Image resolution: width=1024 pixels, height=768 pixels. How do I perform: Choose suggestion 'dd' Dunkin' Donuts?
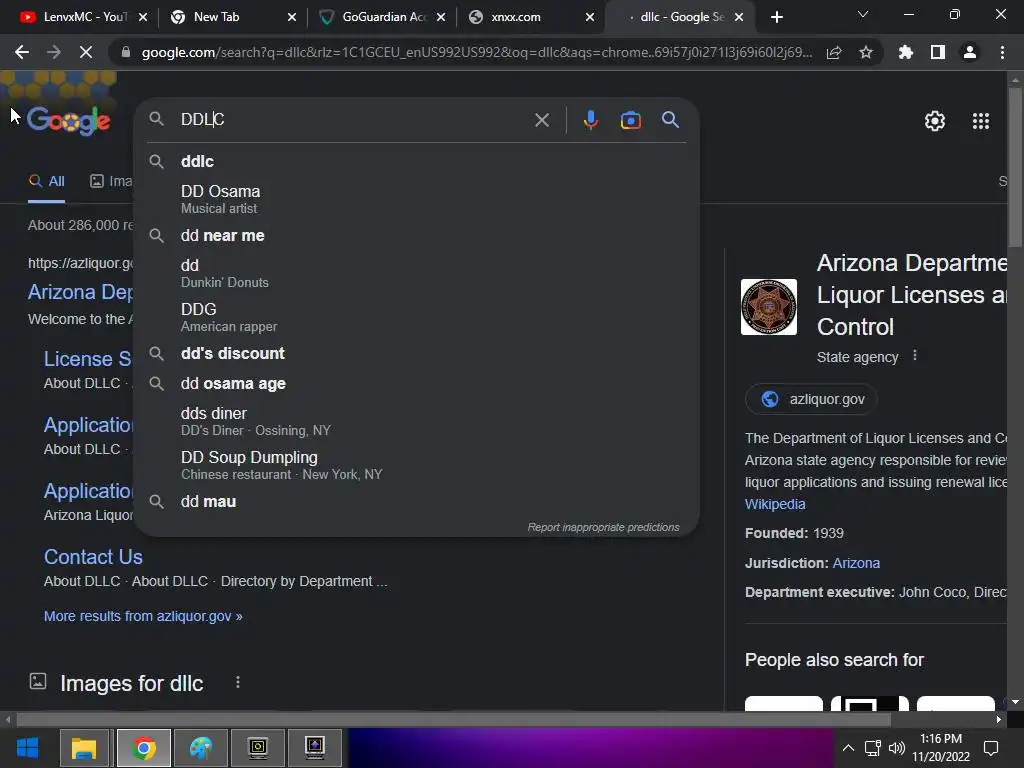tap(417, 273)
